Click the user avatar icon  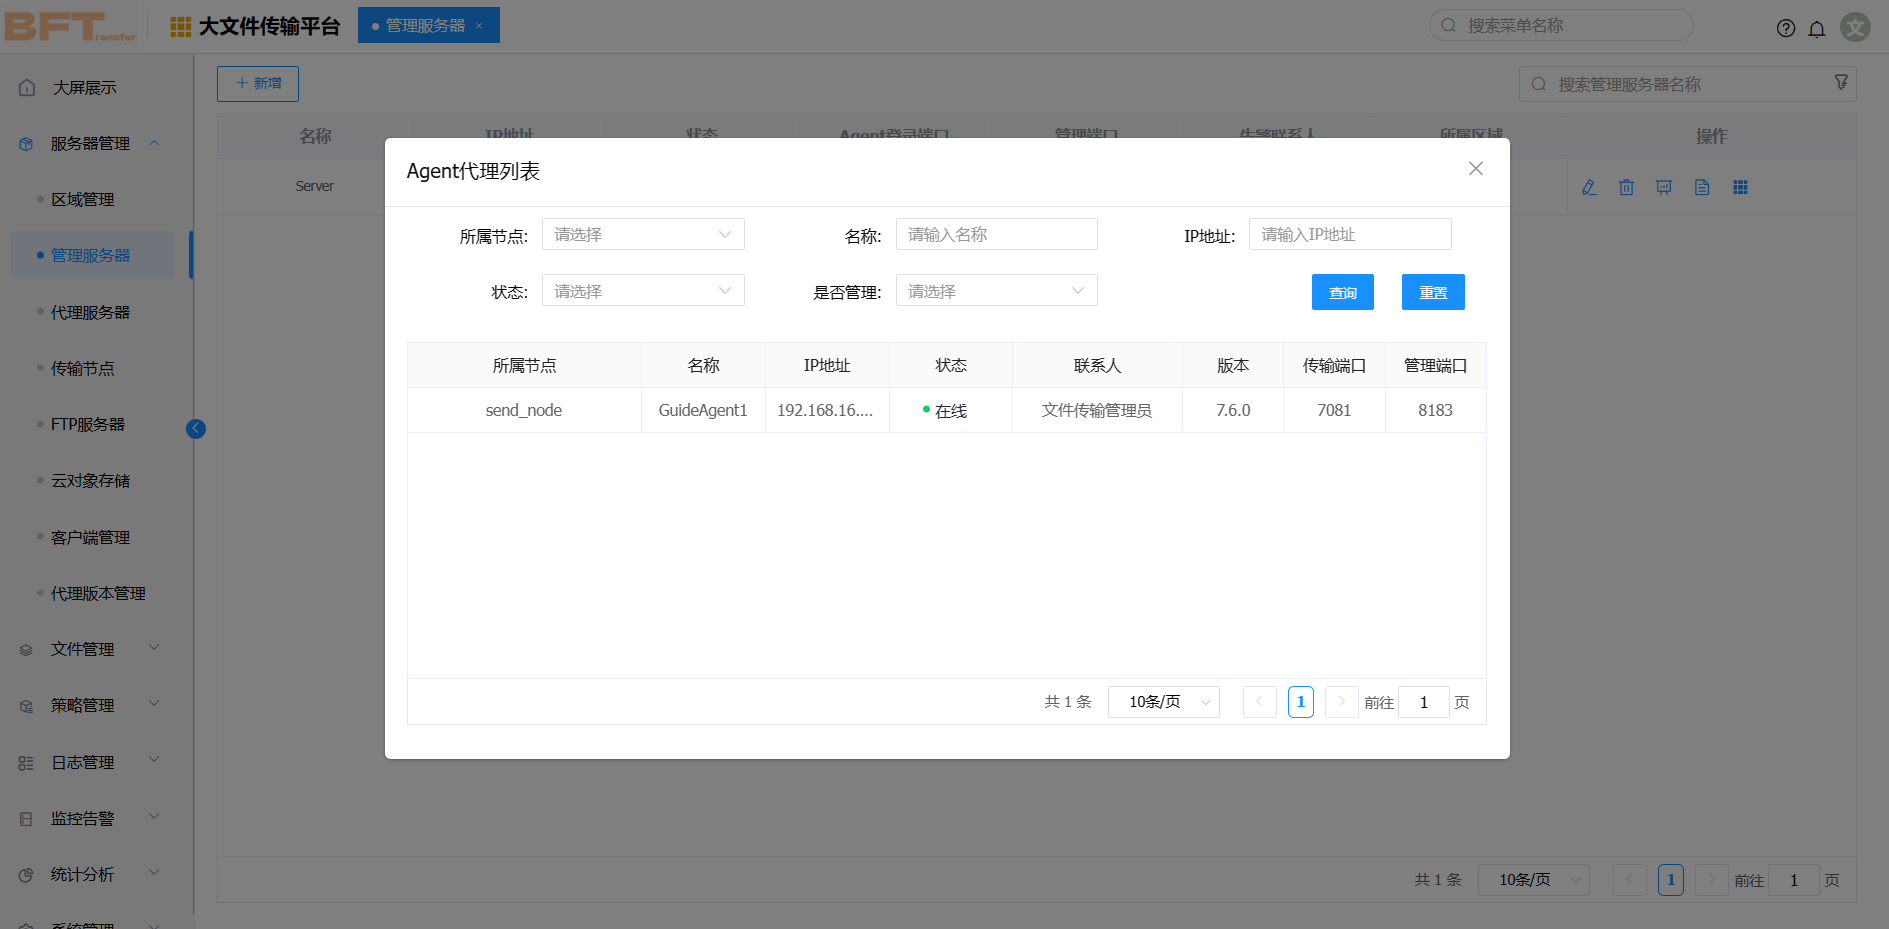tap(1855, 27)
